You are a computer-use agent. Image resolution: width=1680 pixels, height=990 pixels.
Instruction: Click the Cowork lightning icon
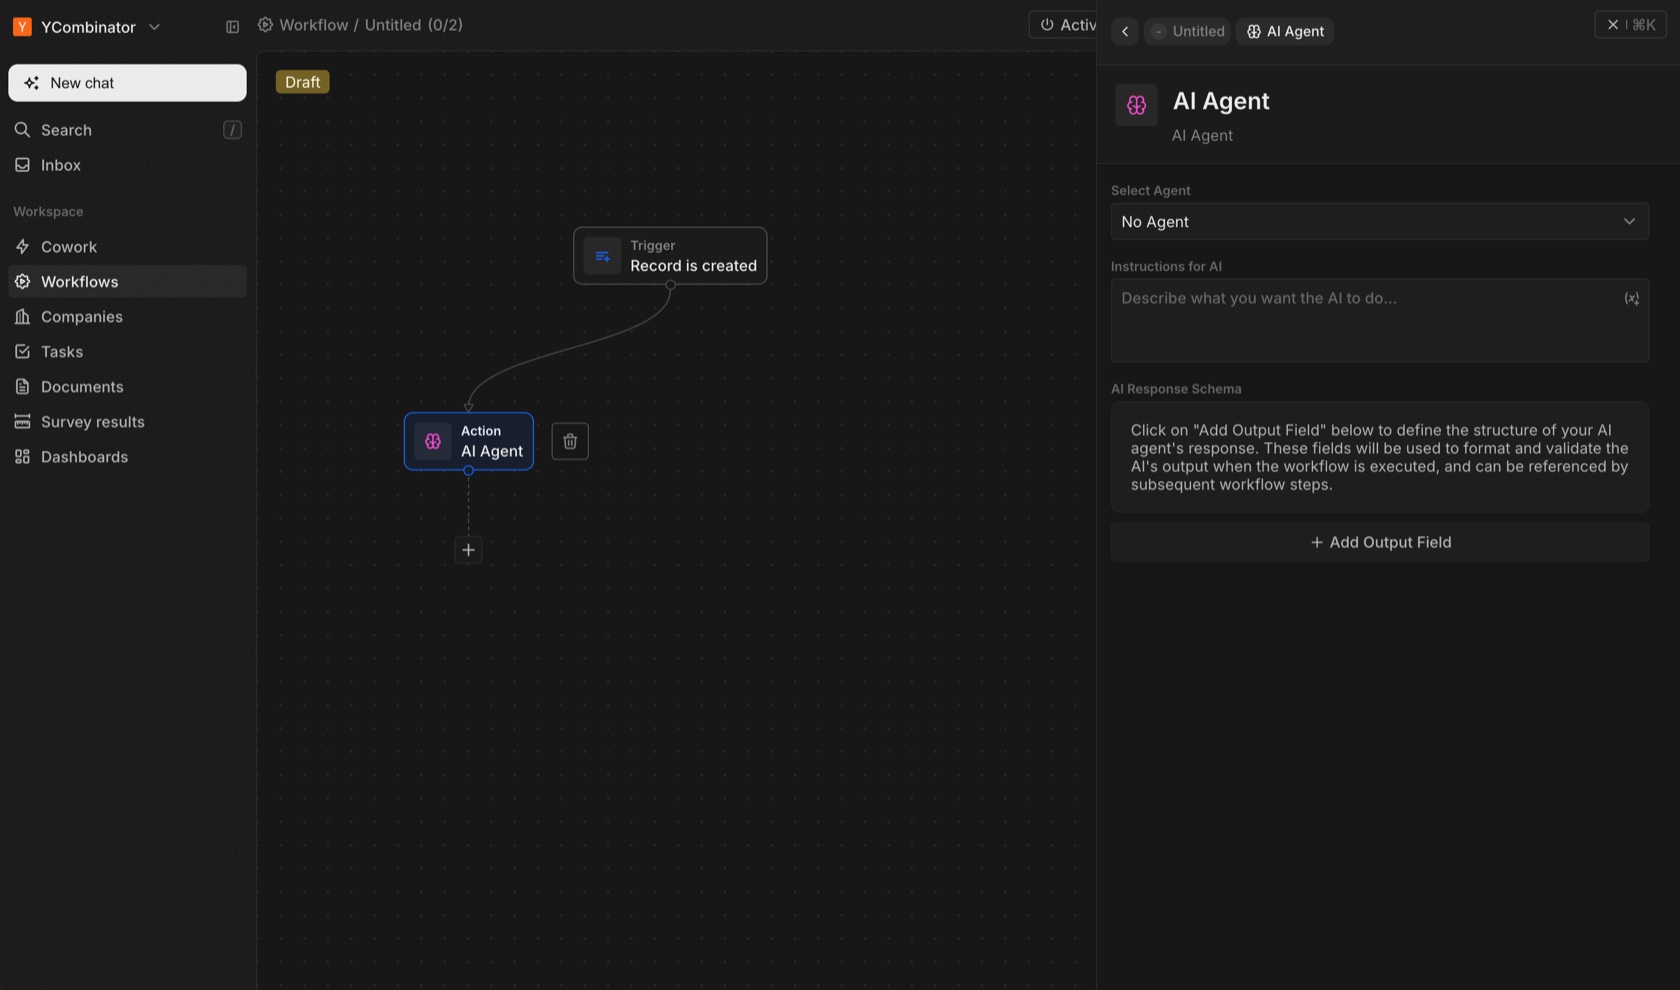22,247
